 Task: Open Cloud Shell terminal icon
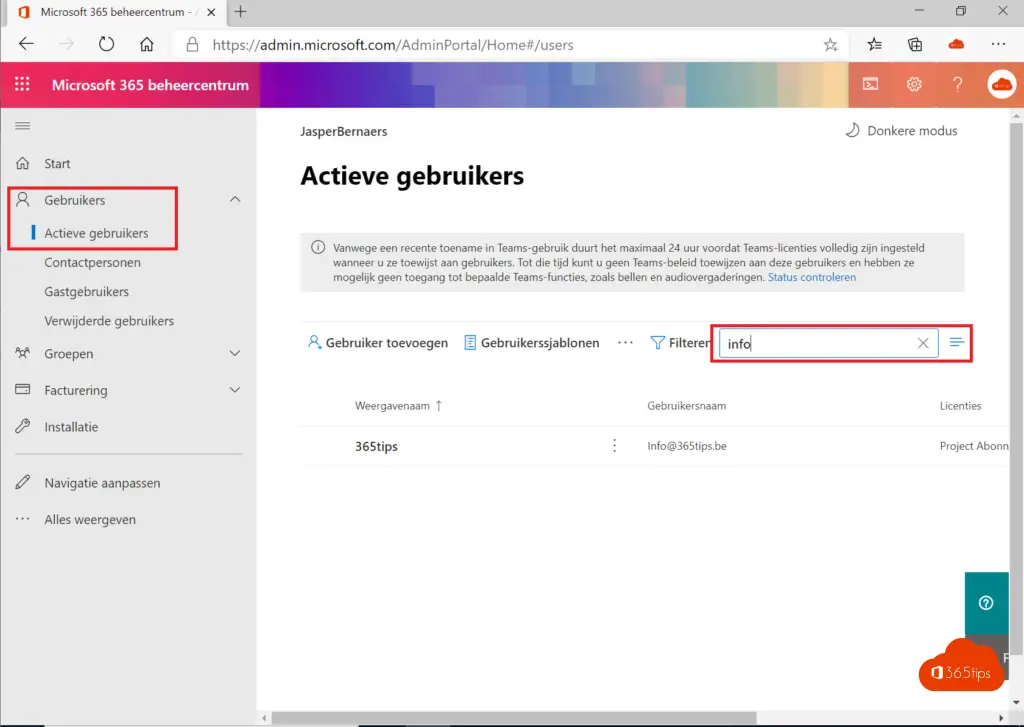coord(870,84)
